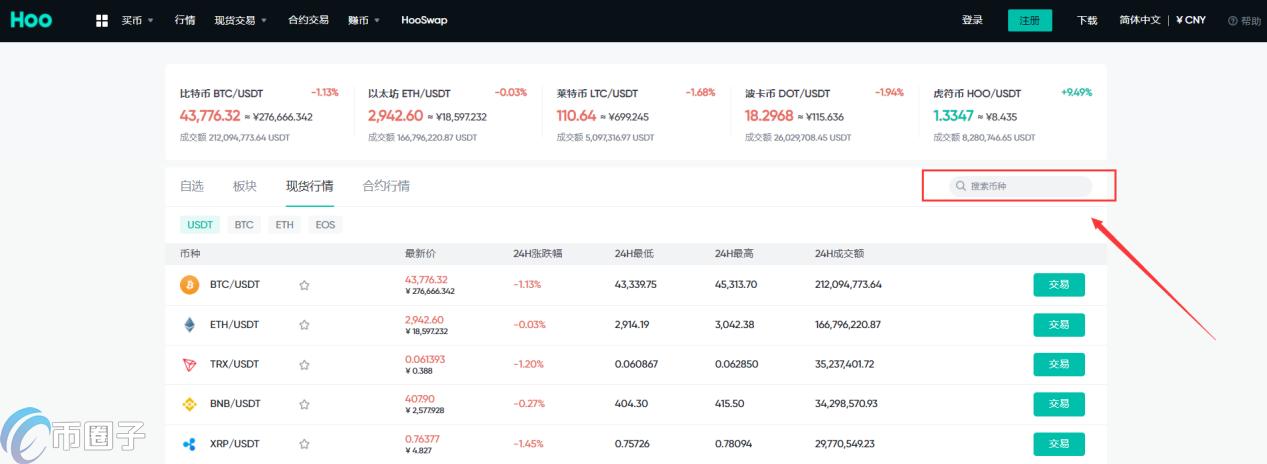Click the Ethereum coin icon in ETH/USDT row
The image size is (1267, 464).
tap(189, 325)
